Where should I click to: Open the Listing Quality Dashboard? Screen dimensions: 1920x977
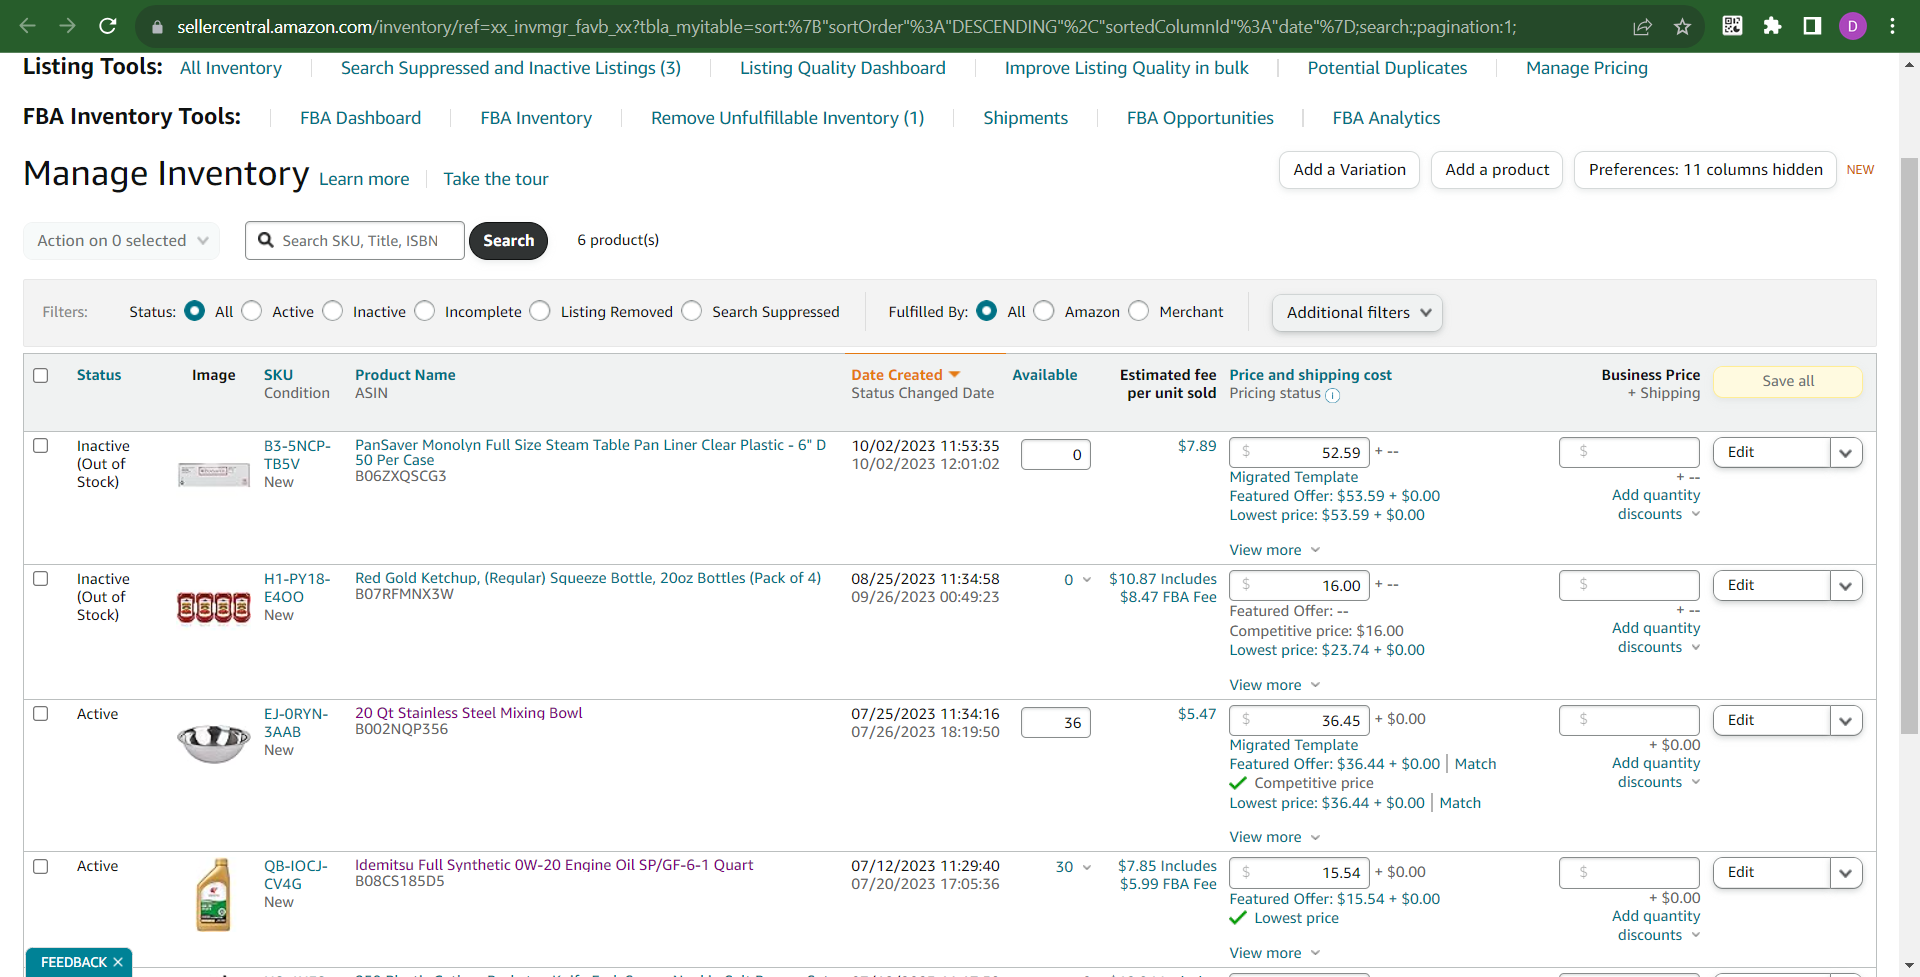coord(843,68)
